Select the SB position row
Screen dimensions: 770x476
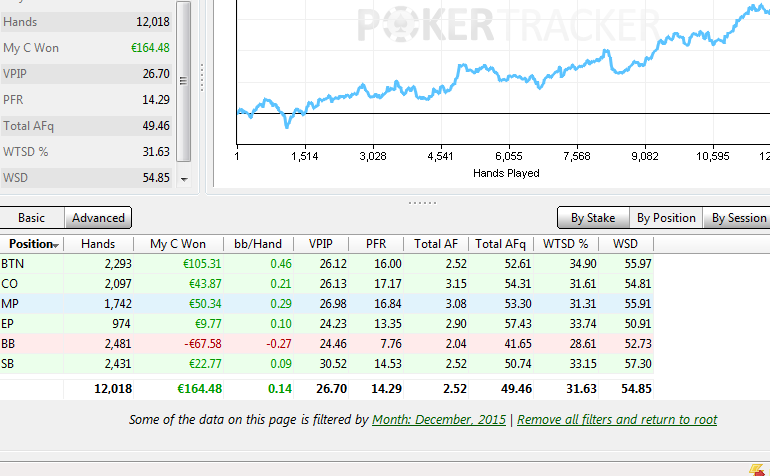click(x=327, y=364)
